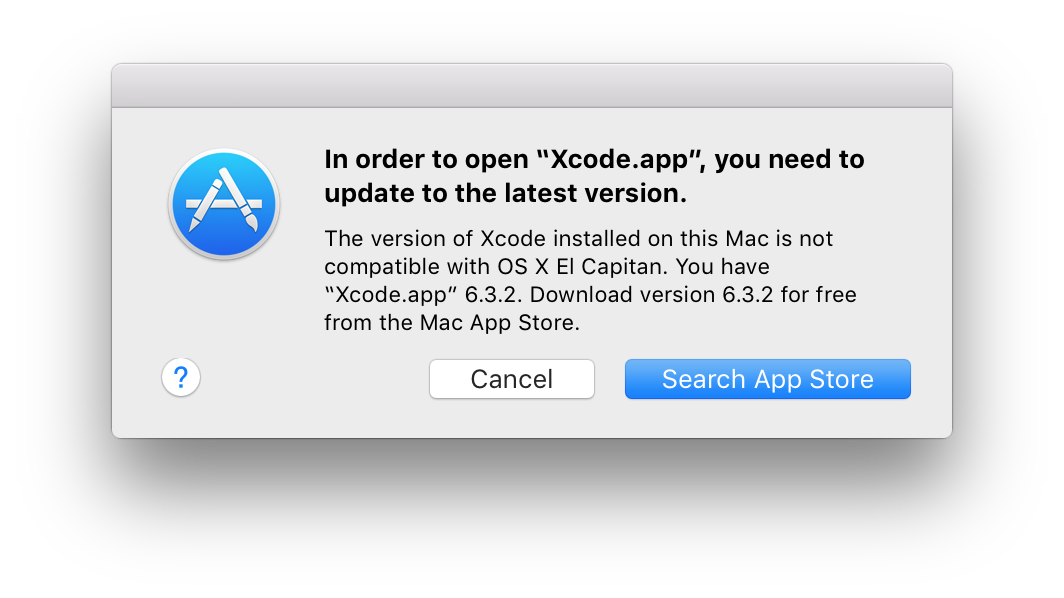Click "update to the latest version" heading line
The image size is (1064, 598).
[x=506, y=193]
